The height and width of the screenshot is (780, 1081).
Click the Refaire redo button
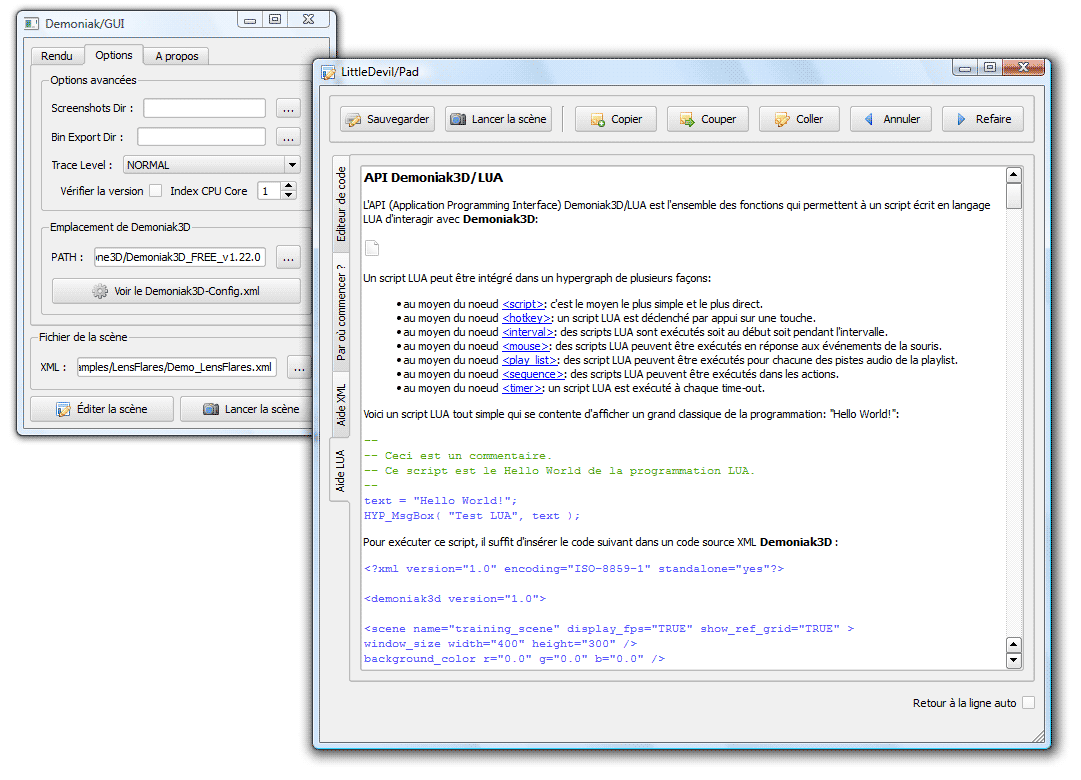(x=982, y=119)
